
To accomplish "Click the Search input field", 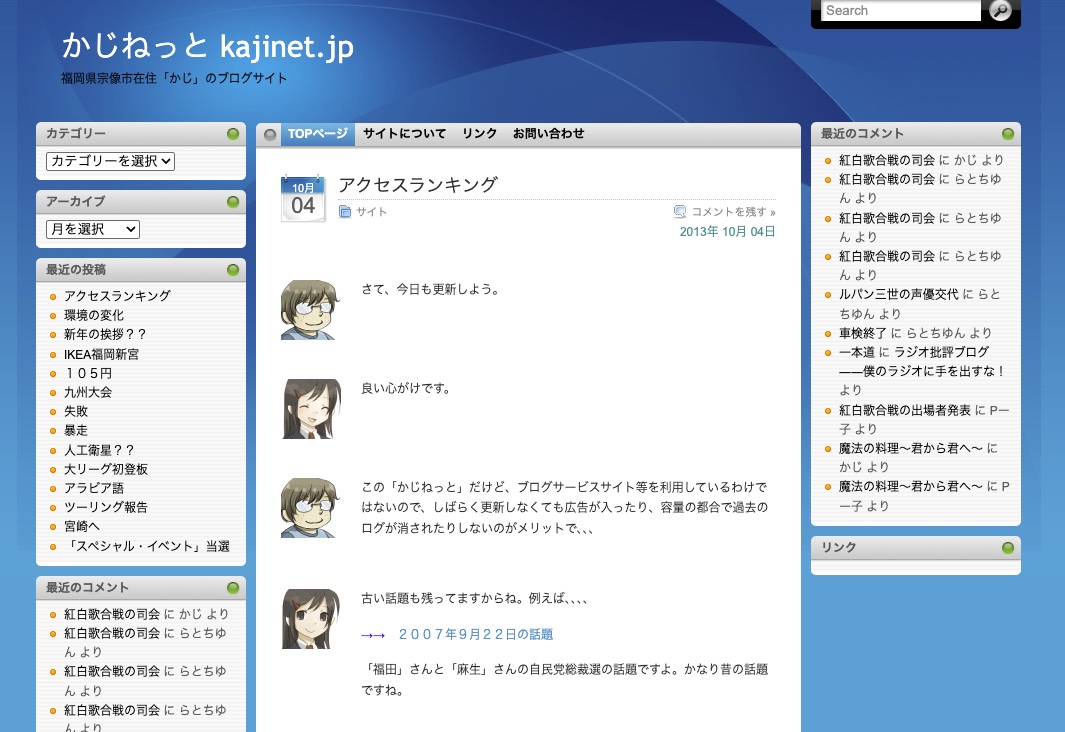I will (900, 11).
